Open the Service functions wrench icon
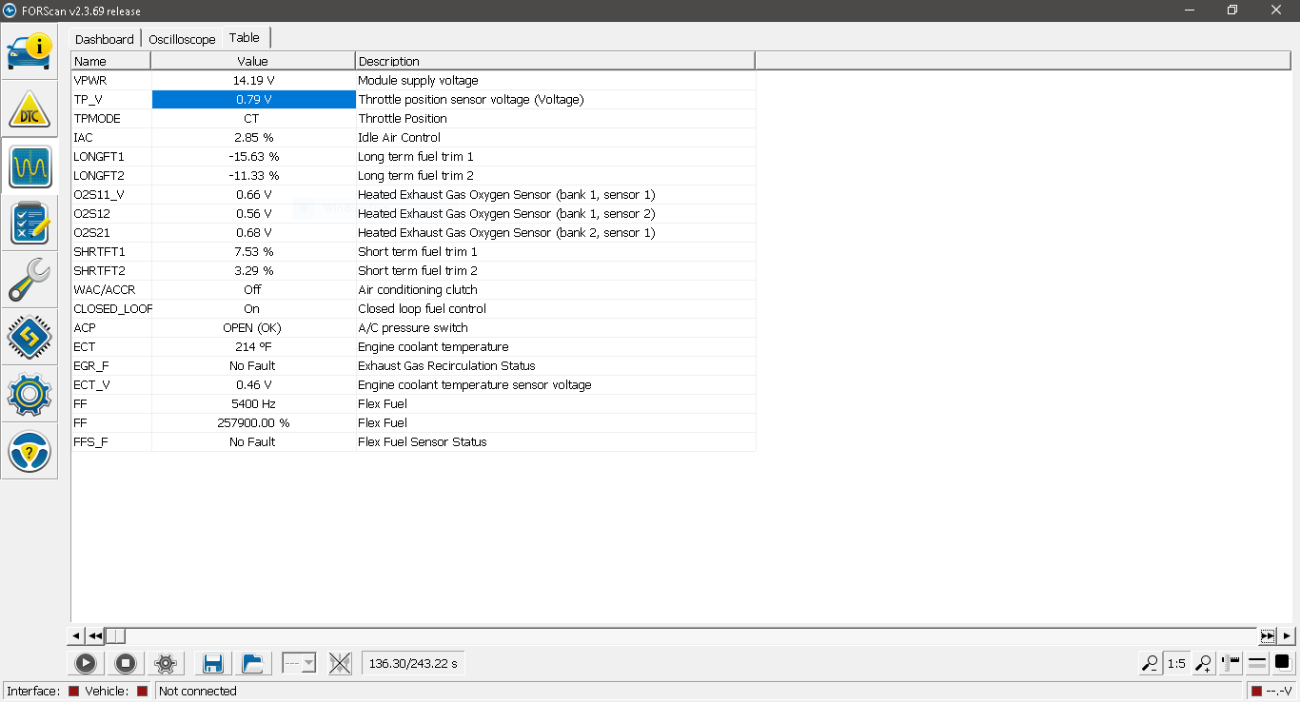Image resolution: width=1300 pixels, height=702 pixels. point(29,280)
